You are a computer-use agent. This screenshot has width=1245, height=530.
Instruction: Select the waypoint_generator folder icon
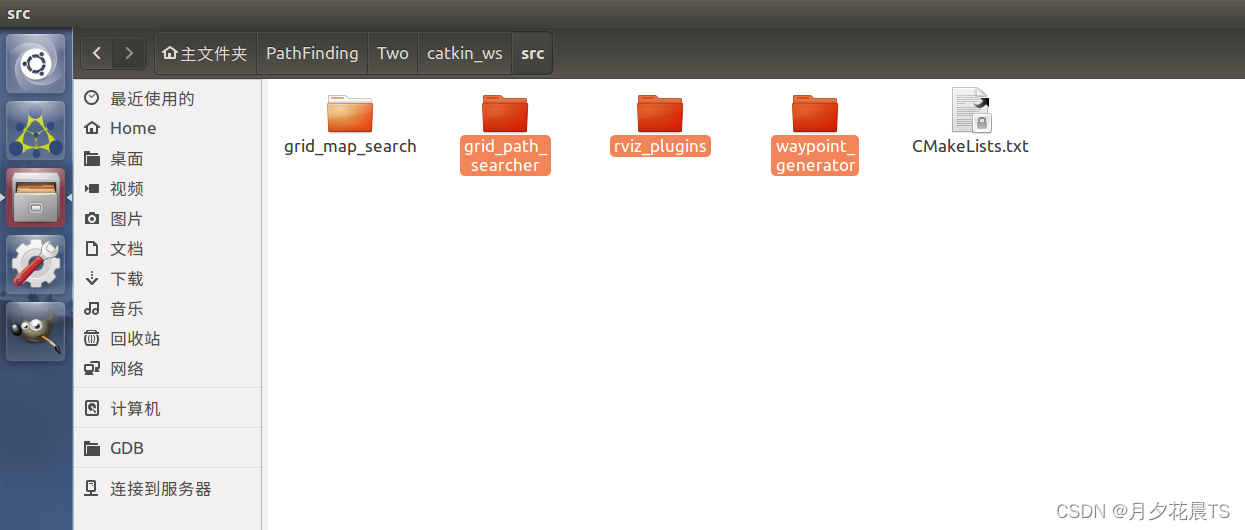tap(815, 112)
